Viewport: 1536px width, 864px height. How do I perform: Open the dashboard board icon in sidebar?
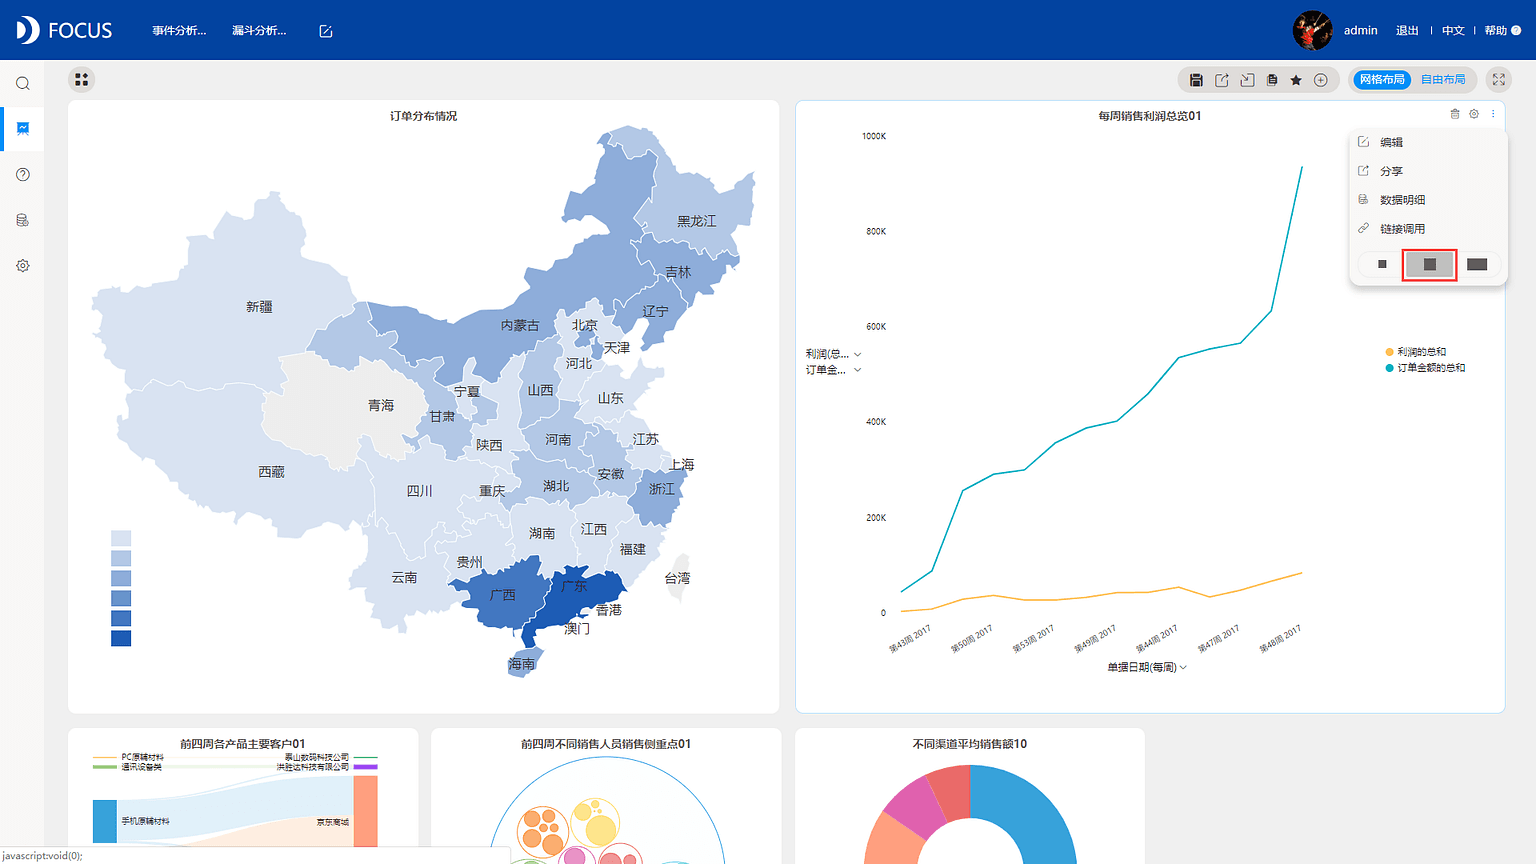click(23, 128)
